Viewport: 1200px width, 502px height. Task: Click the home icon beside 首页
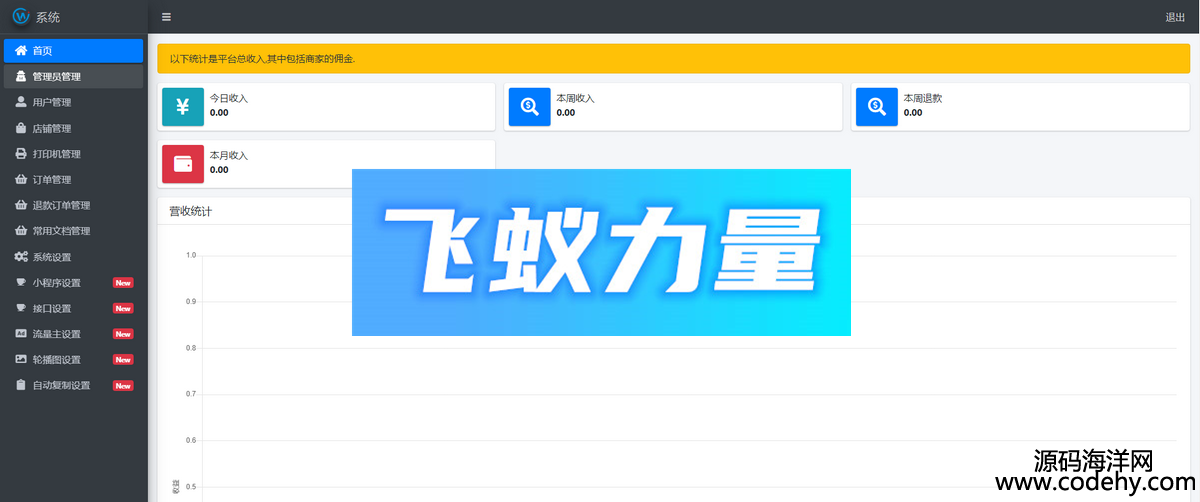[21, 51]
